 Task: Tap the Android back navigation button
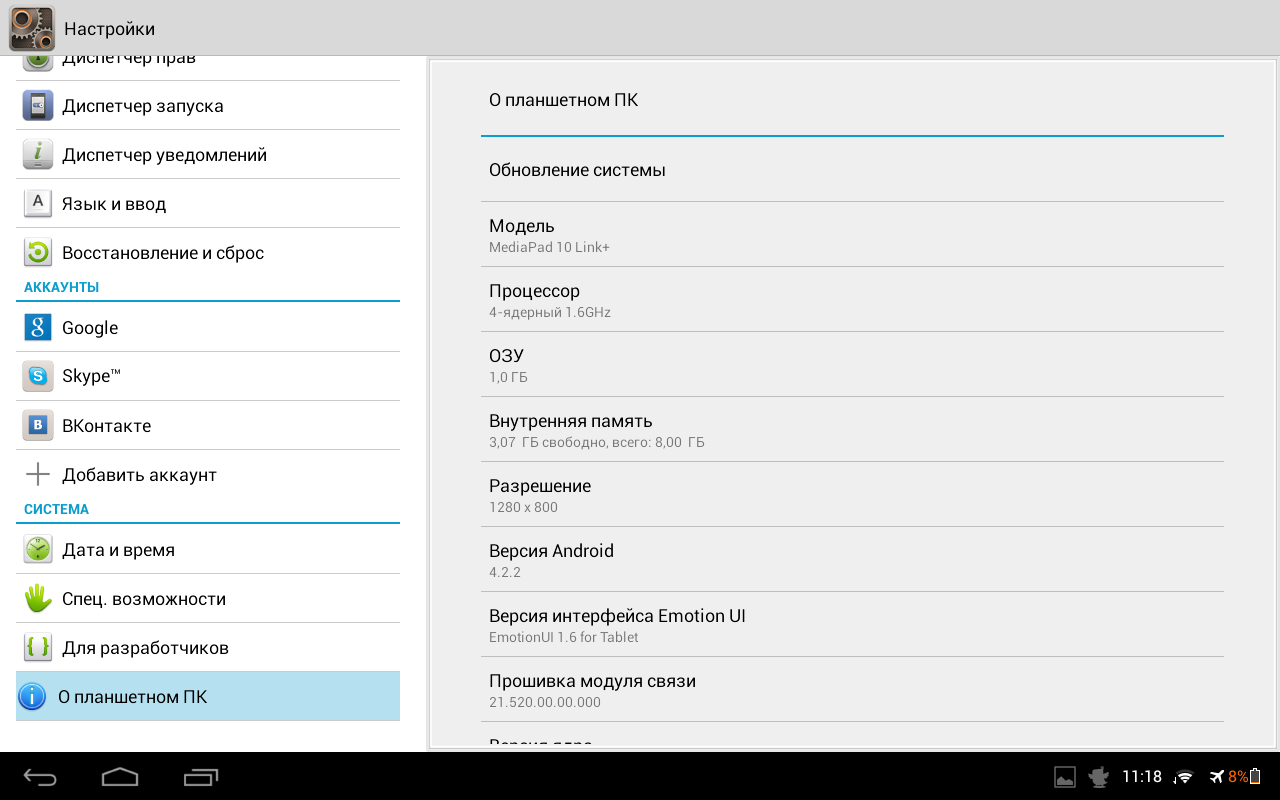41,777
